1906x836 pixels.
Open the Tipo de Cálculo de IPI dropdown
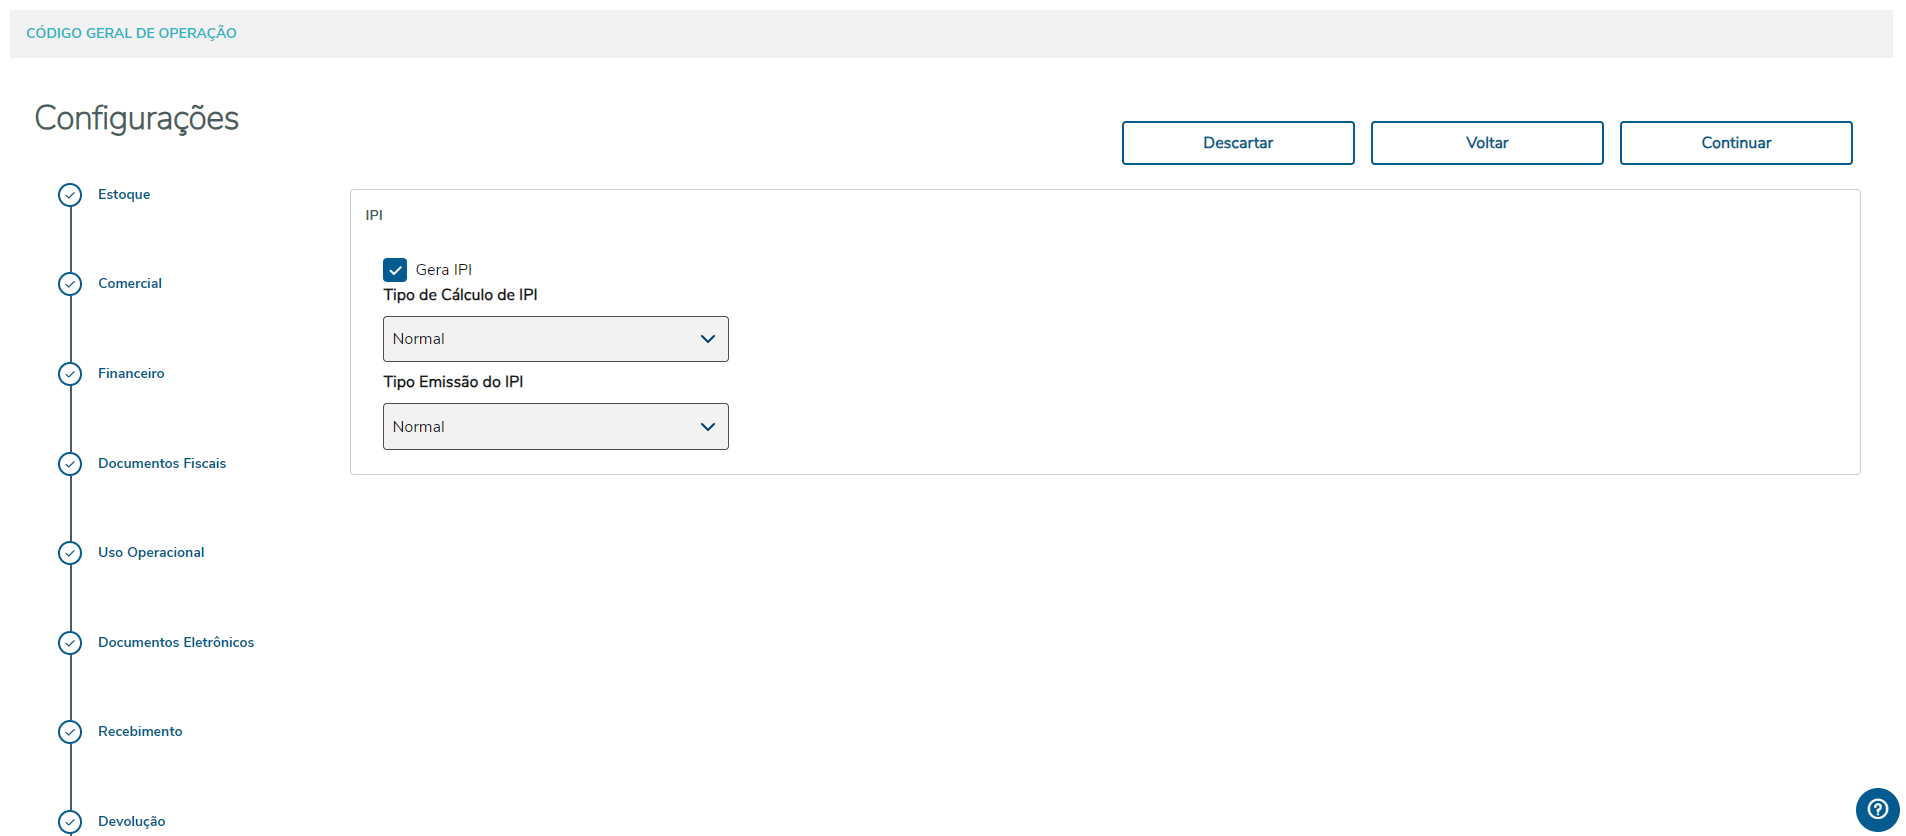(x=555, y=339)
